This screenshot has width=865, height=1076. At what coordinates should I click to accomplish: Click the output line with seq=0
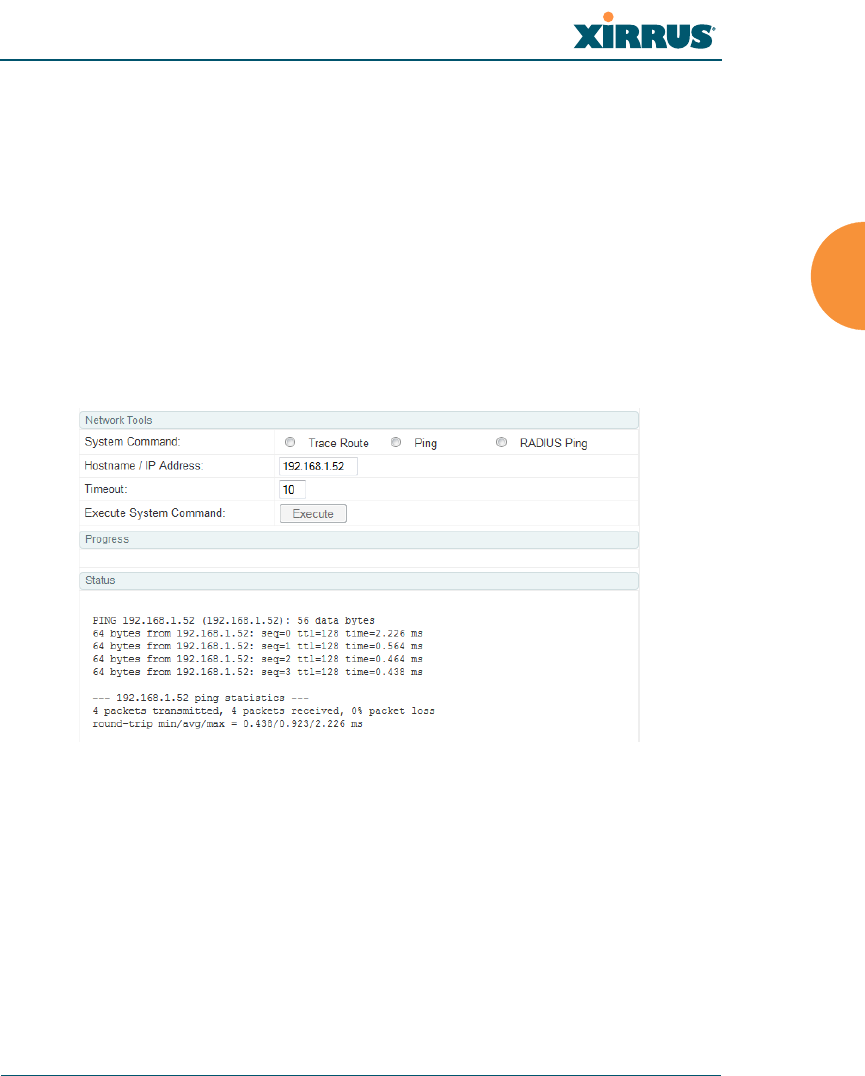pos(258,633)
